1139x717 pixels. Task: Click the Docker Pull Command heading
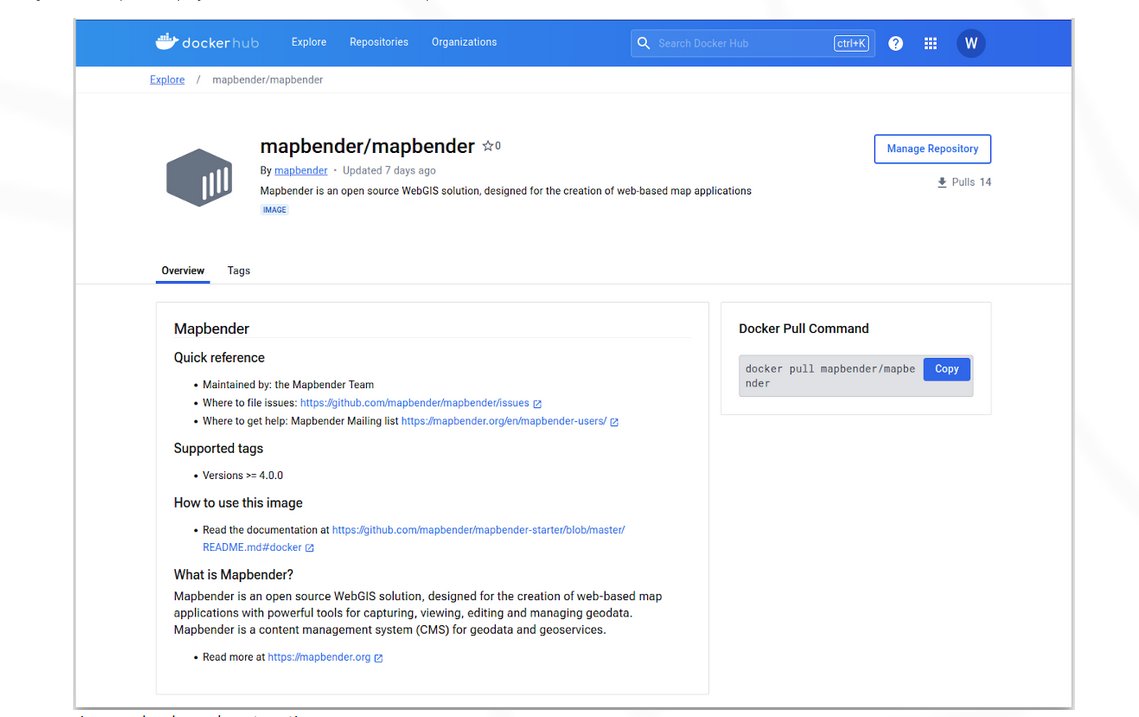click(804, 329)
